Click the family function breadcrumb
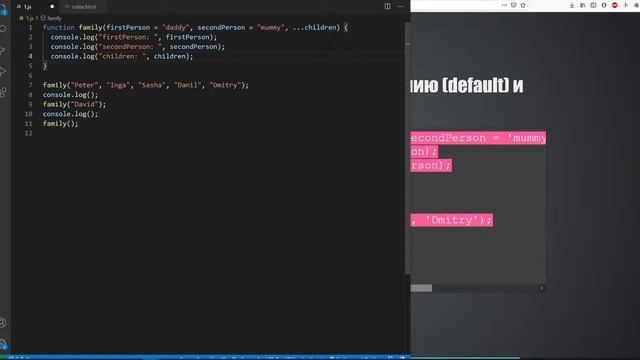 (51, 18)
